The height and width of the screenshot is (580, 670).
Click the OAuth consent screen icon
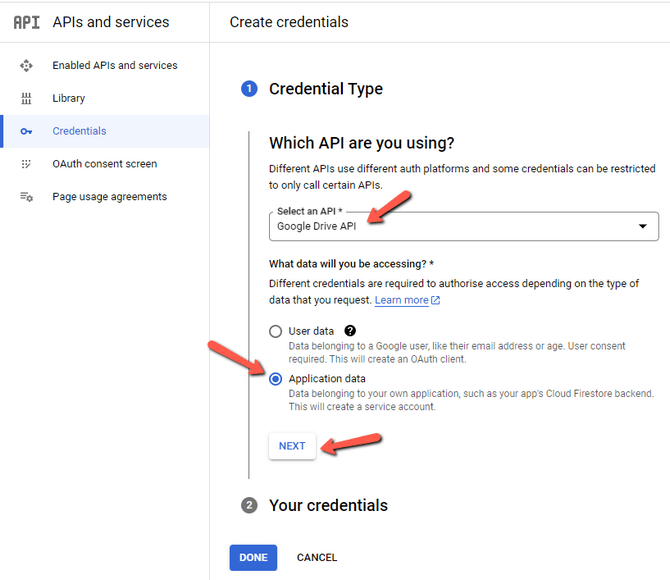point(26,164)
